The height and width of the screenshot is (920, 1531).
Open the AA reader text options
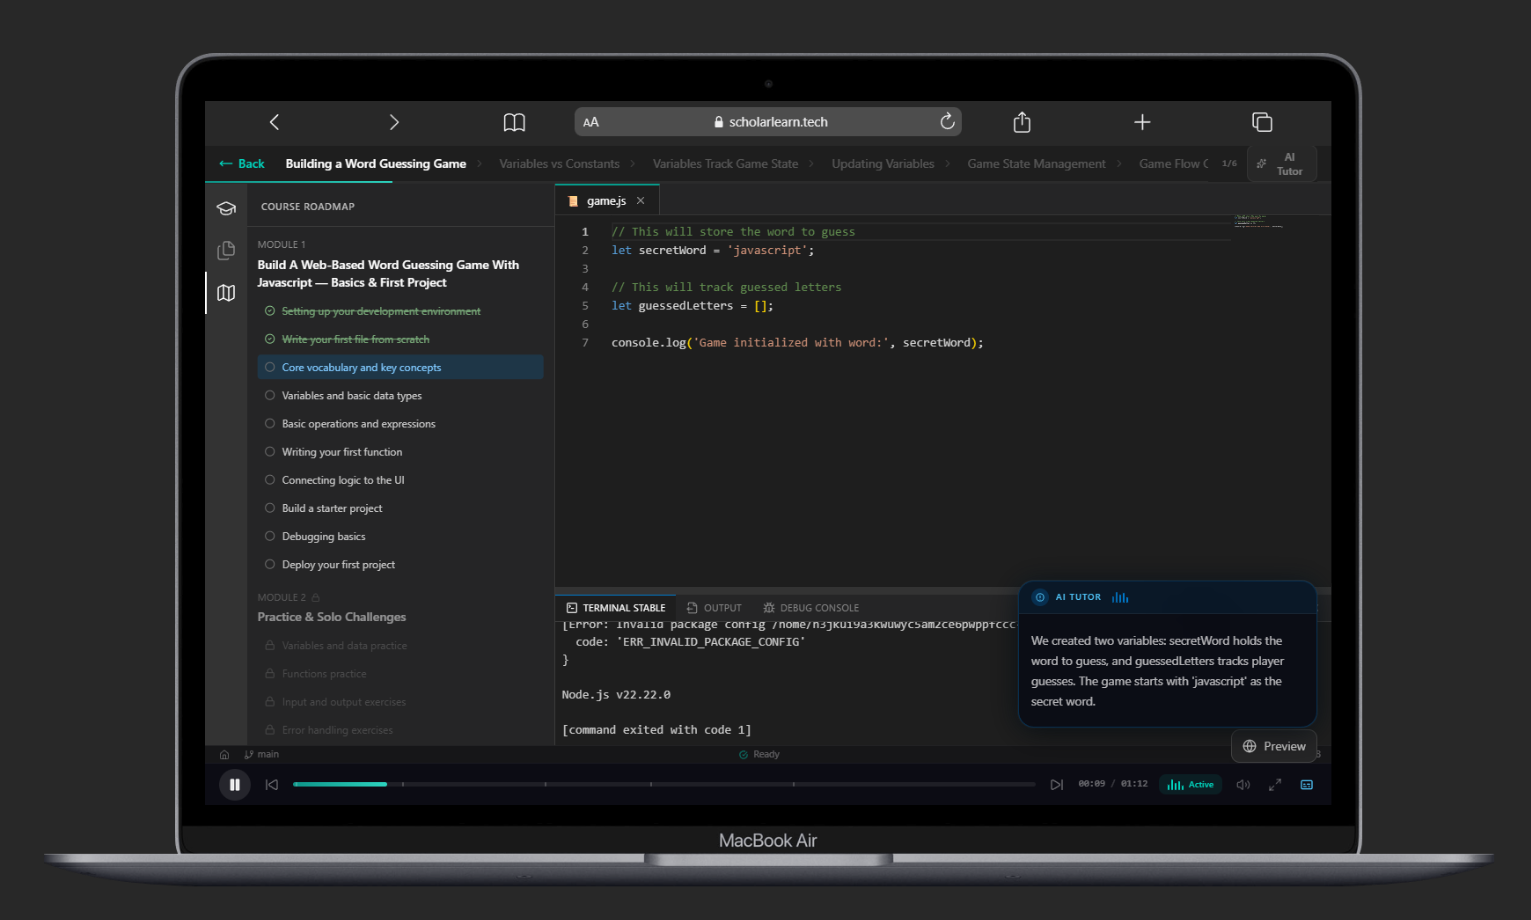pos(591,122)
